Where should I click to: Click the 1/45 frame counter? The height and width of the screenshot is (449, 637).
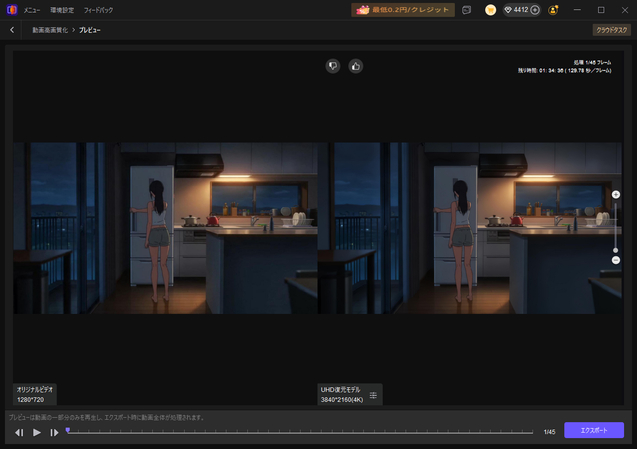click(549, 432)
